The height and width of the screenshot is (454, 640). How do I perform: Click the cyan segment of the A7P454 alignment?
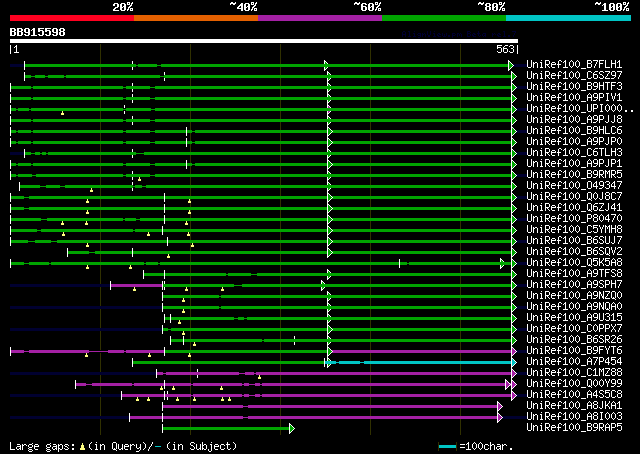420,363
